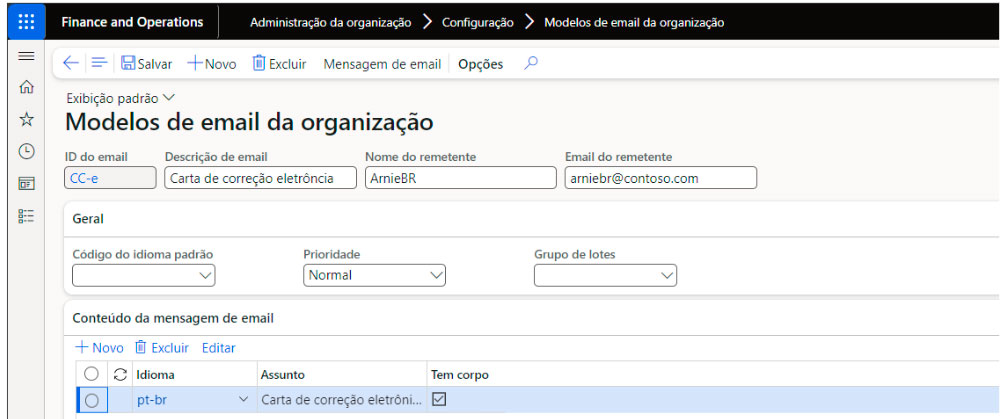This screenshot has height=419, width=1005.
Task: Open Favorites star icon in sidebar
Action: click(x=27, y=120)
